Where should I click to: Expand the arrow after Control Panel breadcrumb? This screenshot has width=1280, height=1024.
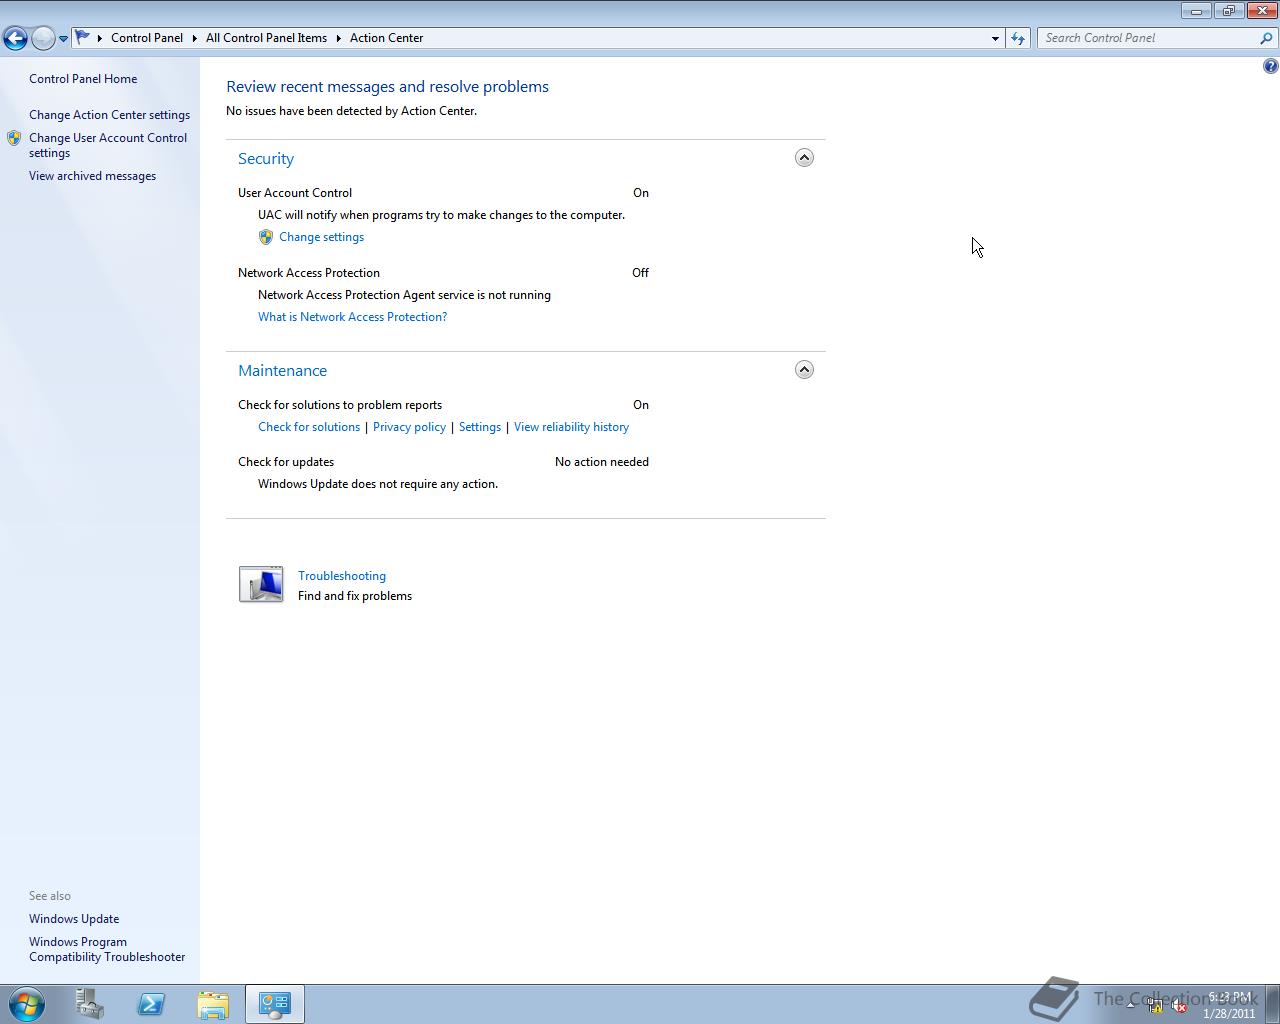coord(195,38)
